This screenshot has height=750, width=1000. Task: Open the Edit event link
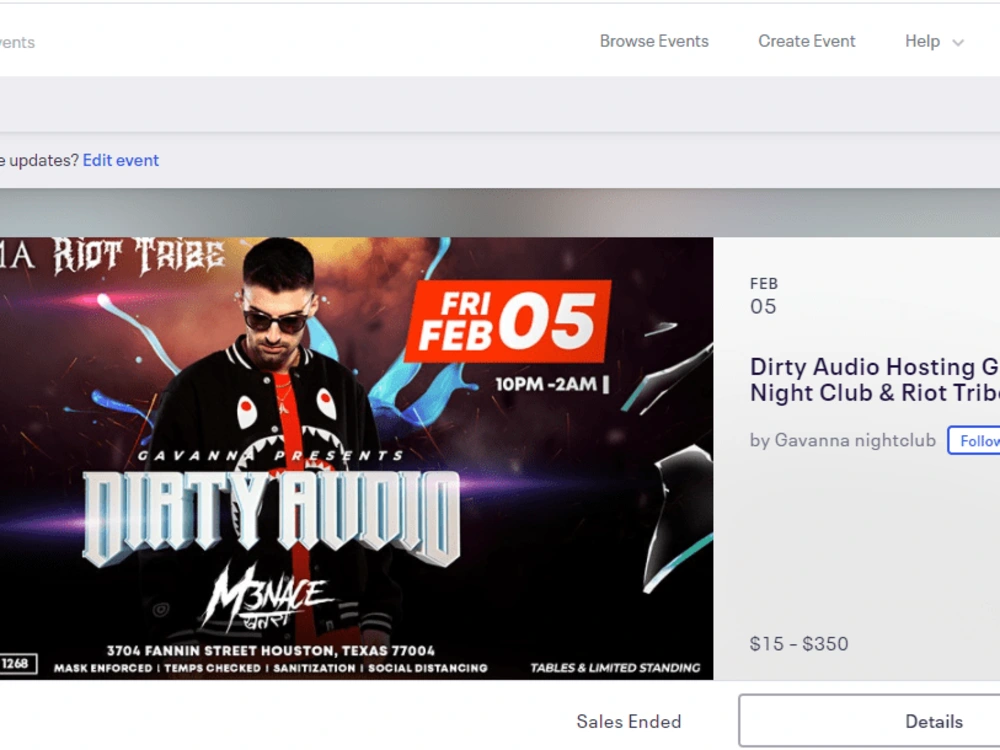click(121, 160)
